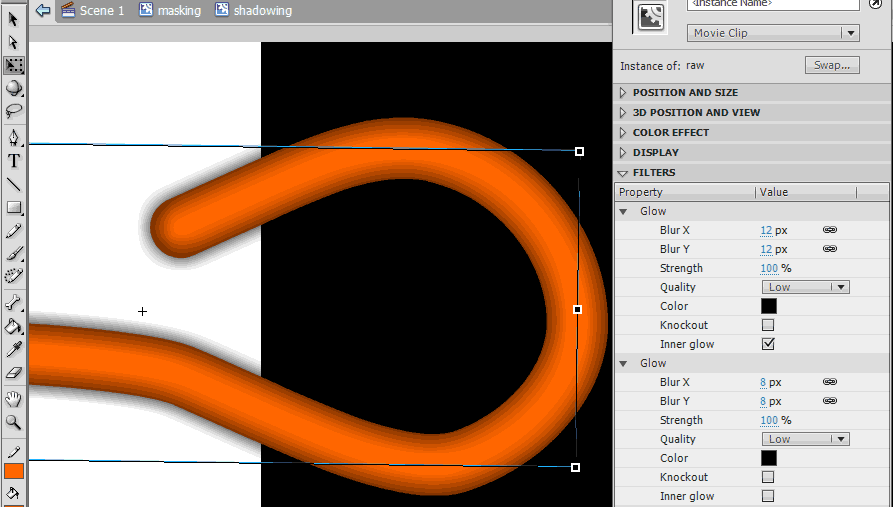Select the Line tool
This screenshot has width=893, height=507.
[x=14, y=185]
